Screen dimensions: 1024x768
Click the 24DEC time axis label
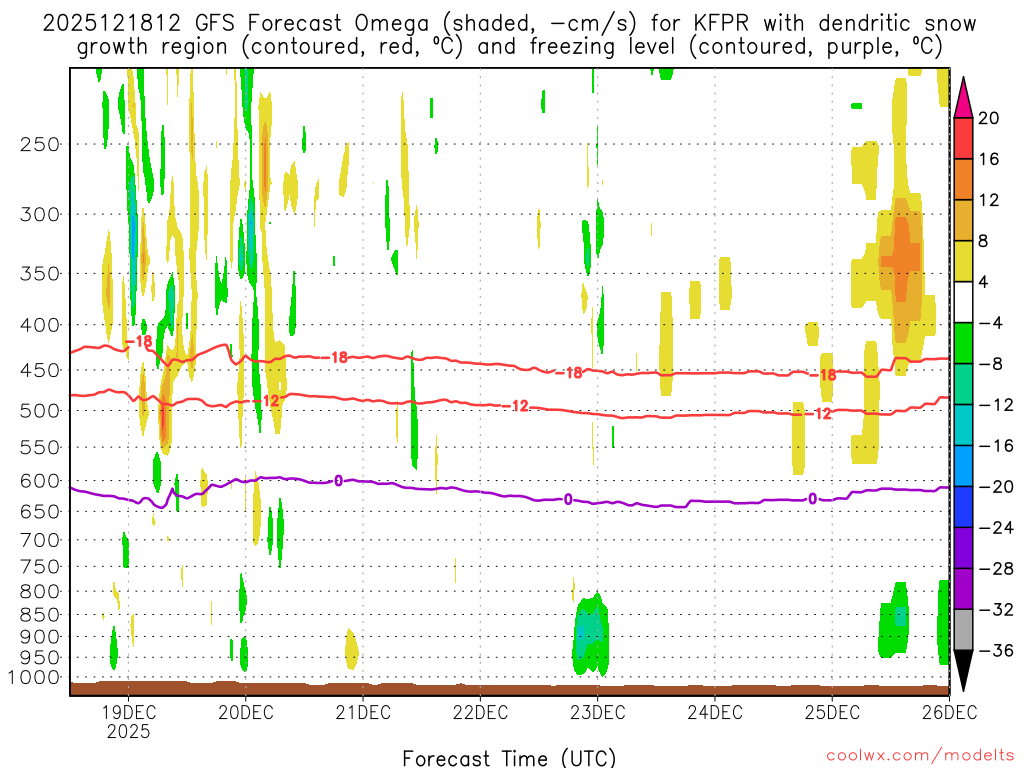tap(714, 712)
